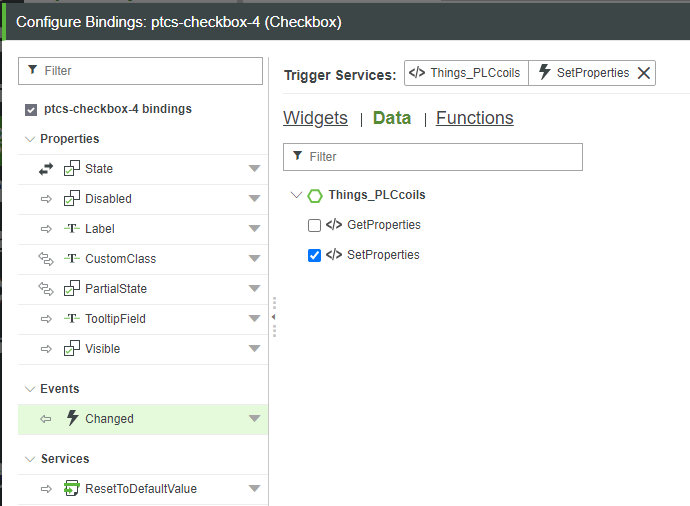Uncheck the SetProperties checkbox
This screenshot has width=690, height=506.
click(314, 255)
